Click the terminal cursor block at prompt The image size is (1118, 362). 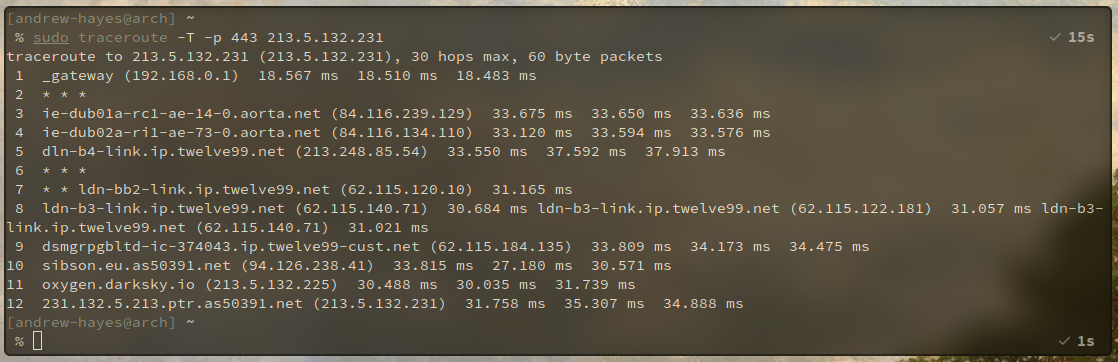tap(38, 341)
